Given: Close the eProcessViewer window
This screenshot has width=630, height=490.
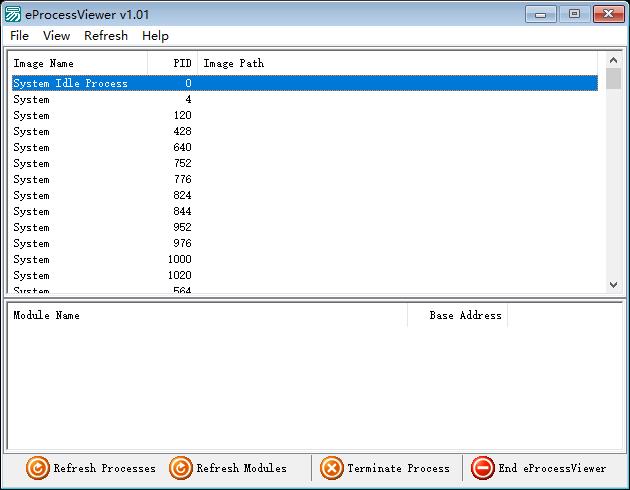Looking at the screenshot, I should tap(609, 14).
